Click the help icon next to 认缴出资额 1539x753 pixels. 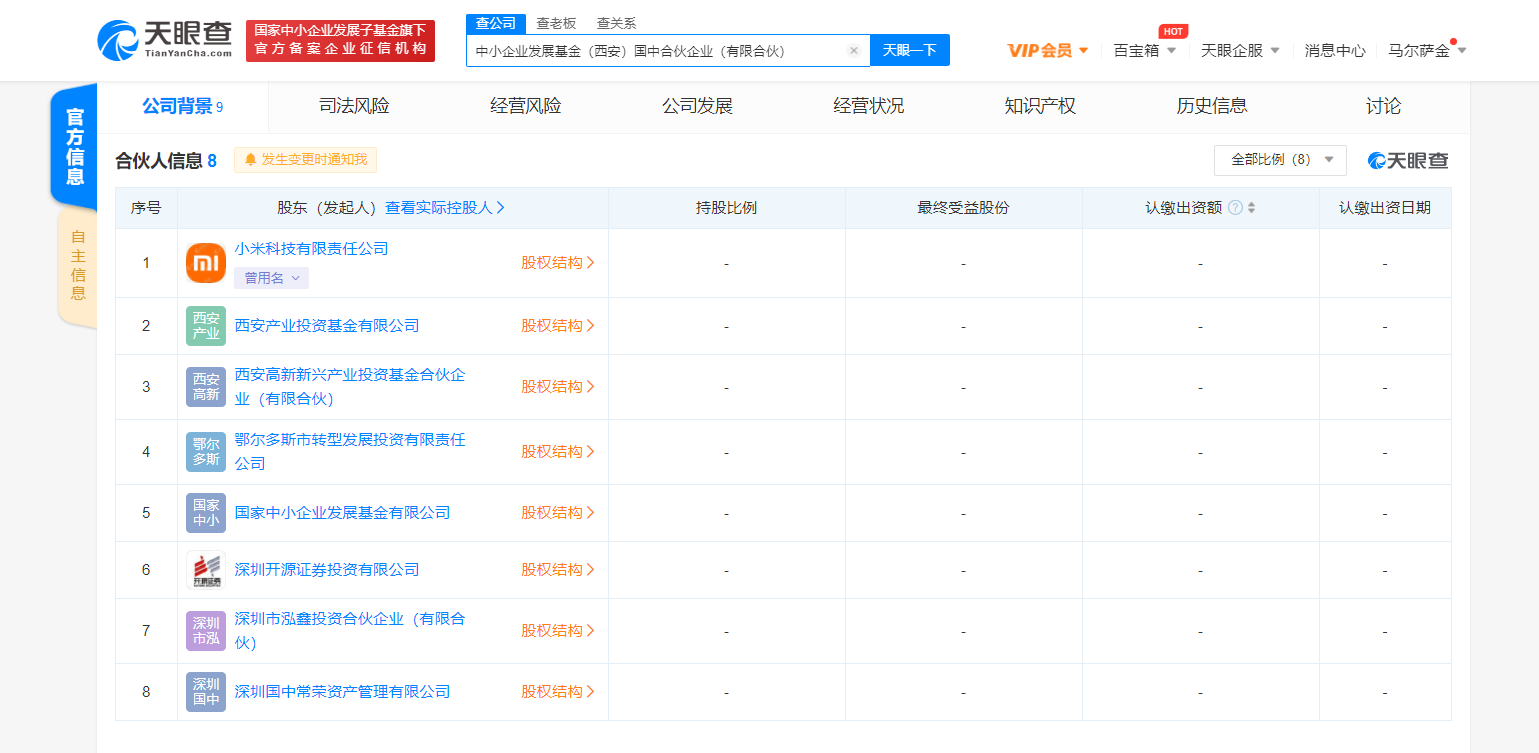coord(1235,208)
